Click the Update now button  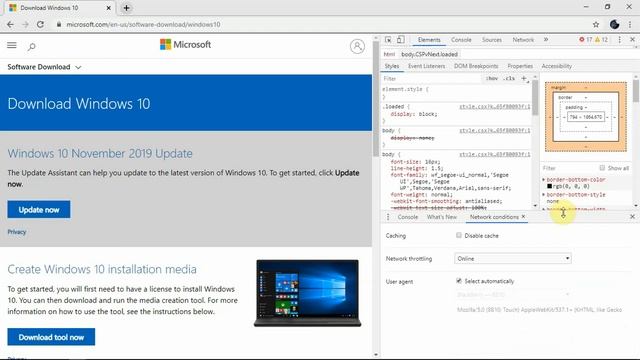(x=39, y=209)
